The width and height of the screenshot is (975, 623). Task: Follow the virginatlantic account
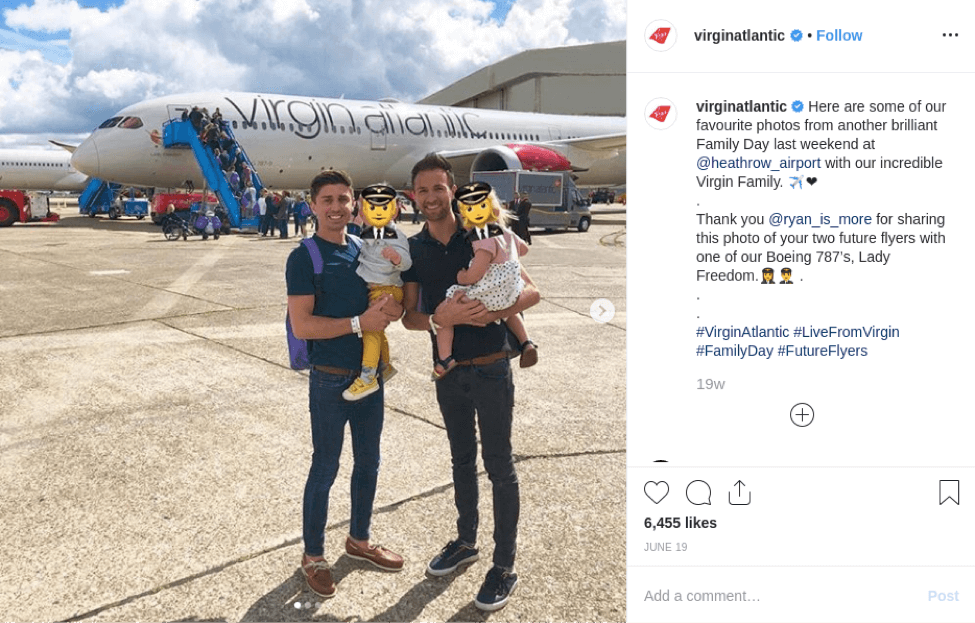coord(839,35)
